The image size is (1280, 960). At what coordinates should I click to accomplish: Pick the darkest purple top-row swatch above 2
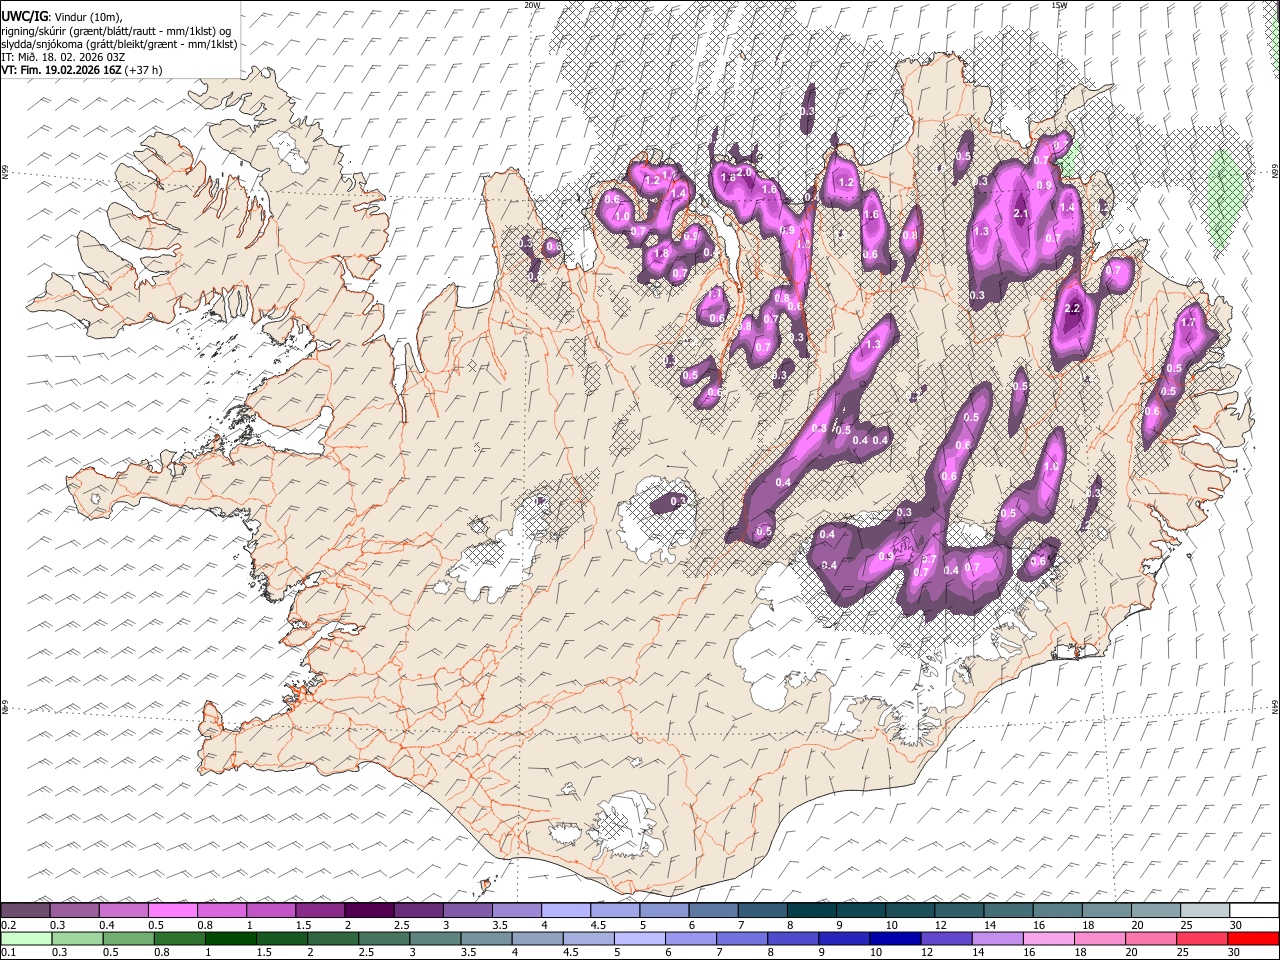(369, 911)
